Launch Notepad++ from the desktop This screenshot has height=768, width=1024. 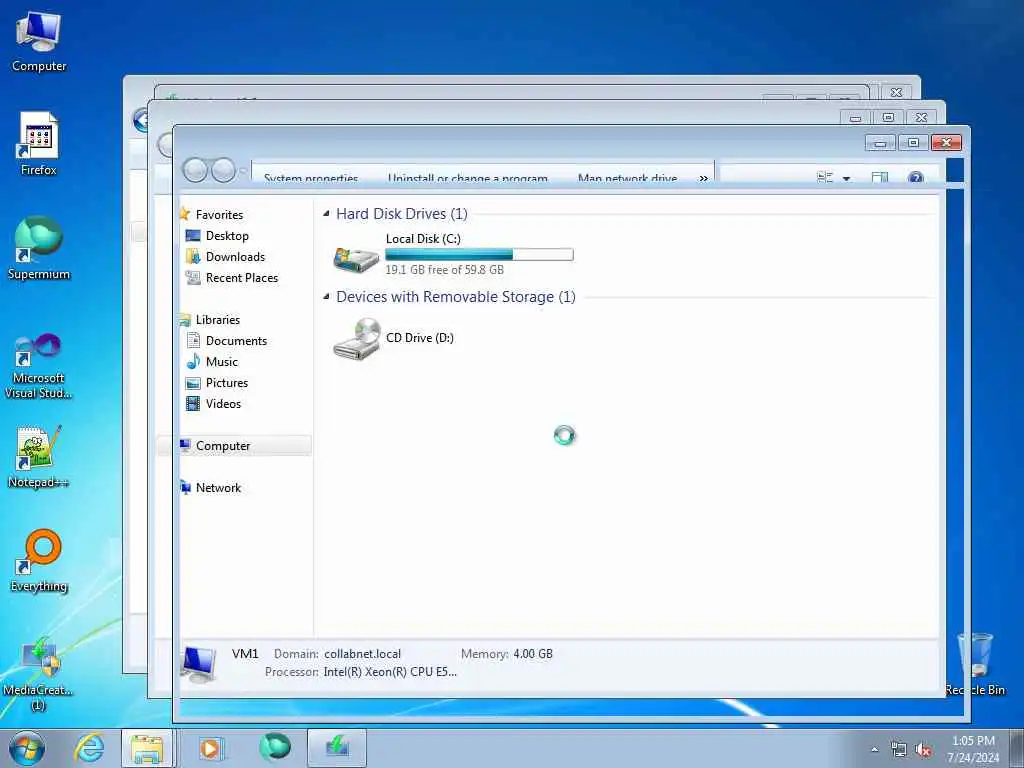click(x=39, y=457)
